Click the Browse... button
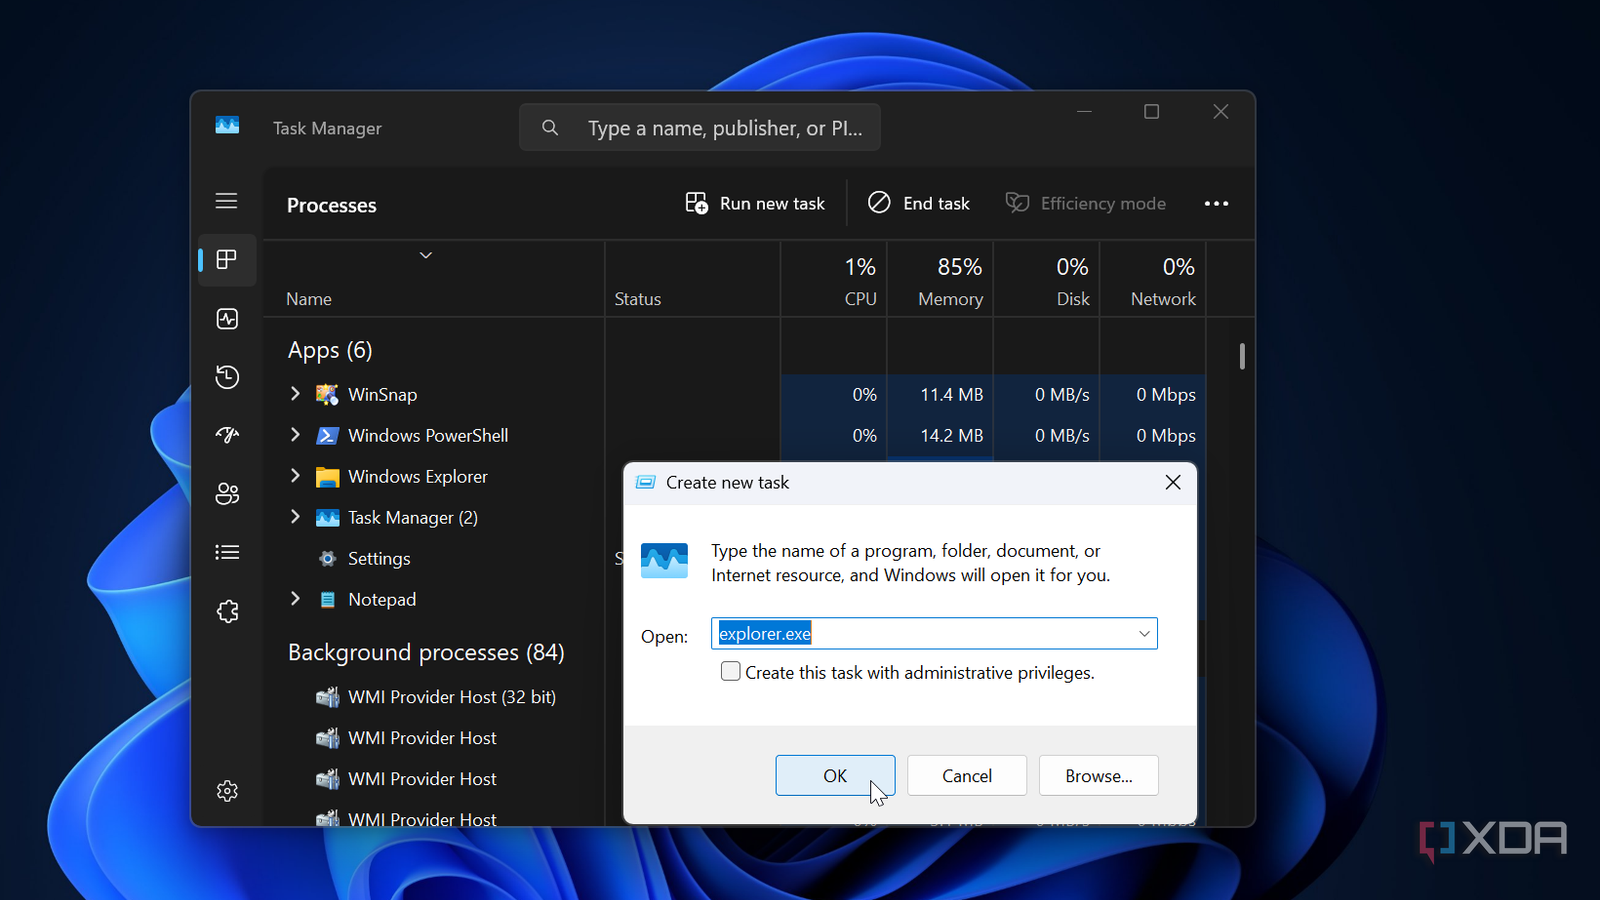Screen dimensions: 1600x900 [x=1098, y=776]
